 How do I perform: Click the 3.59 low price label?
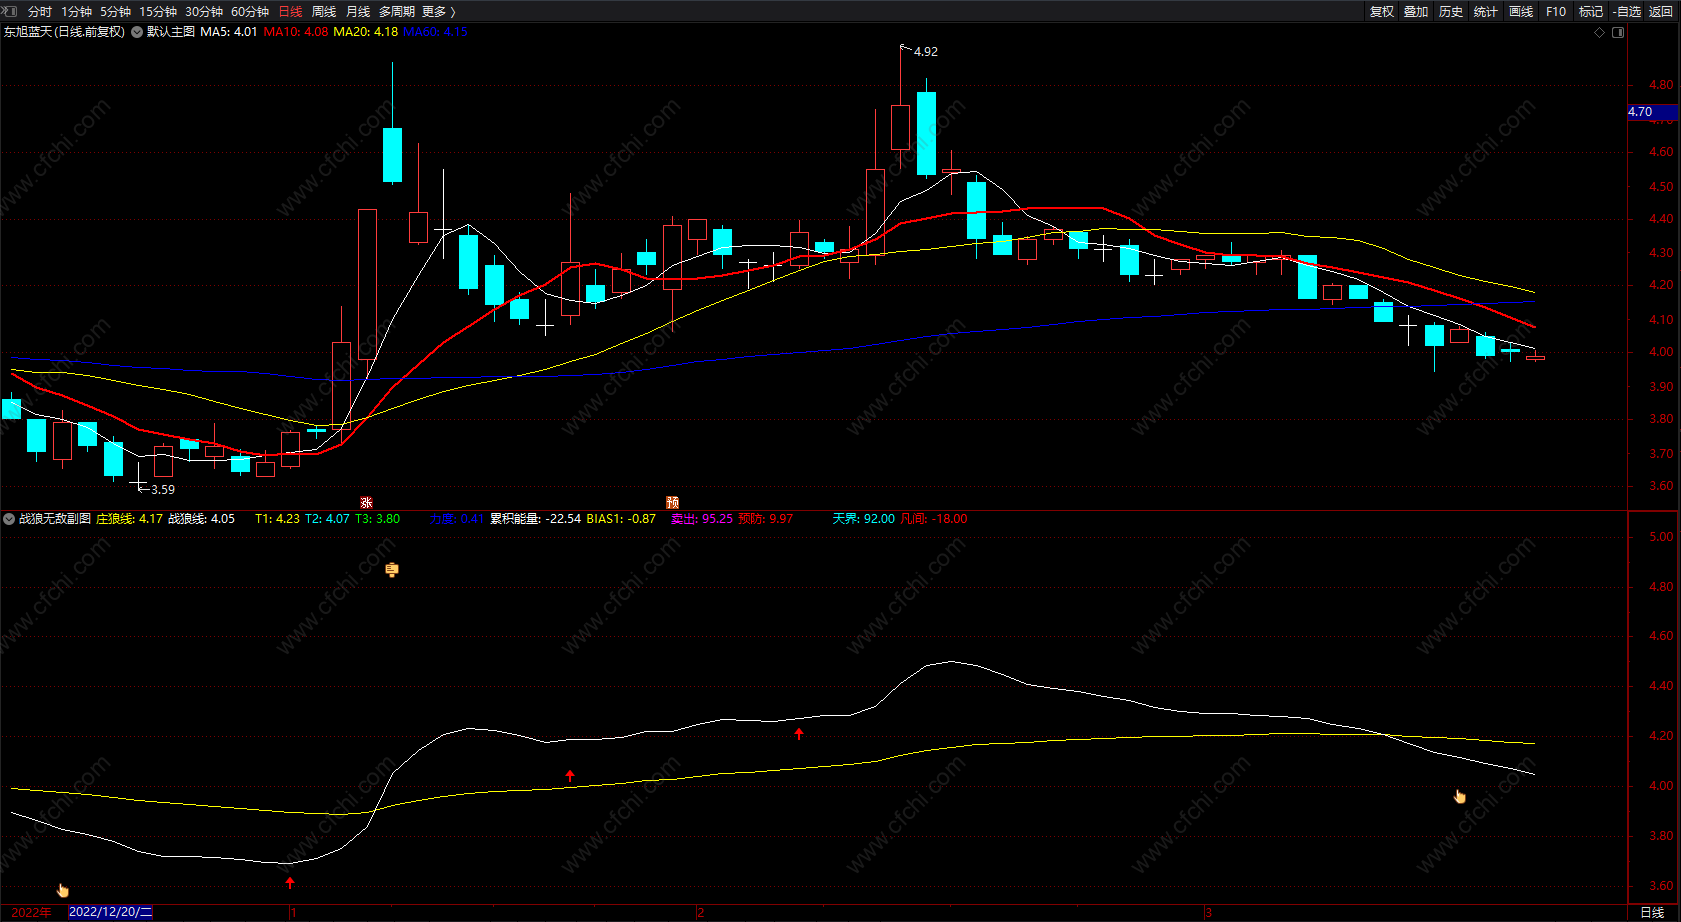(163, 490)
